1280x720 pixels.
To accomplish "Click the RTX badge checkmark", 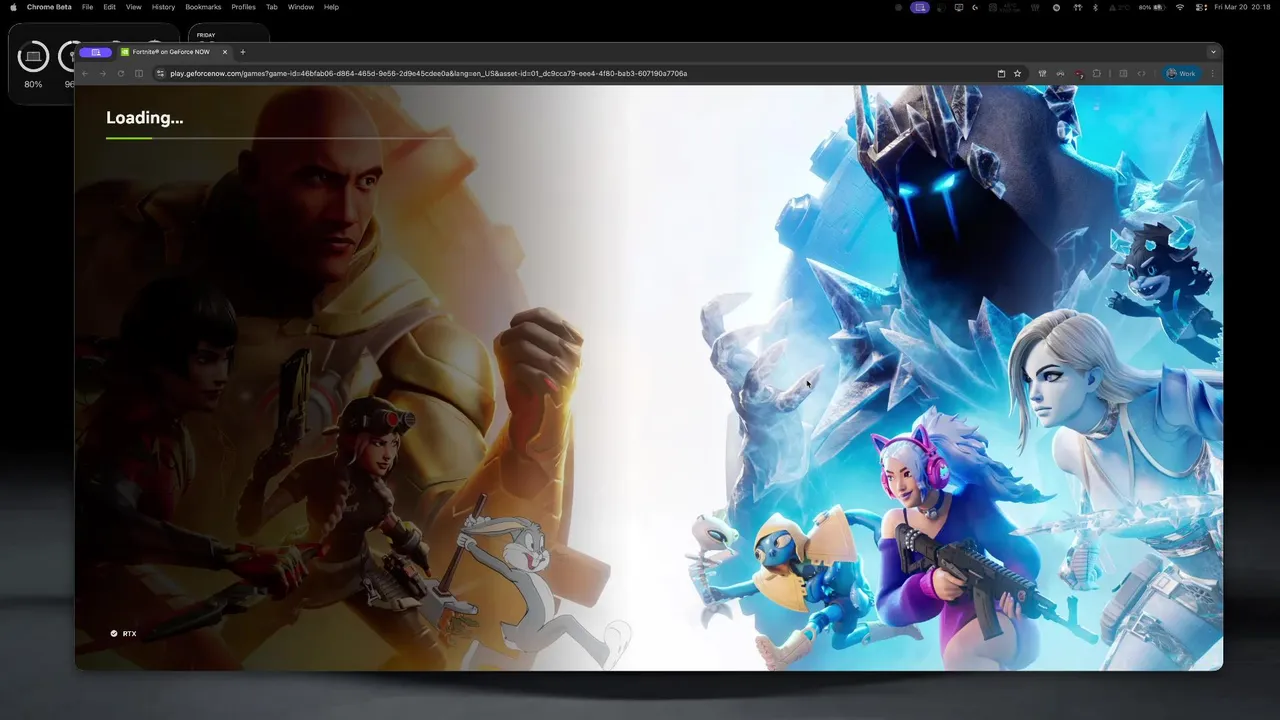I will (114, 633).
